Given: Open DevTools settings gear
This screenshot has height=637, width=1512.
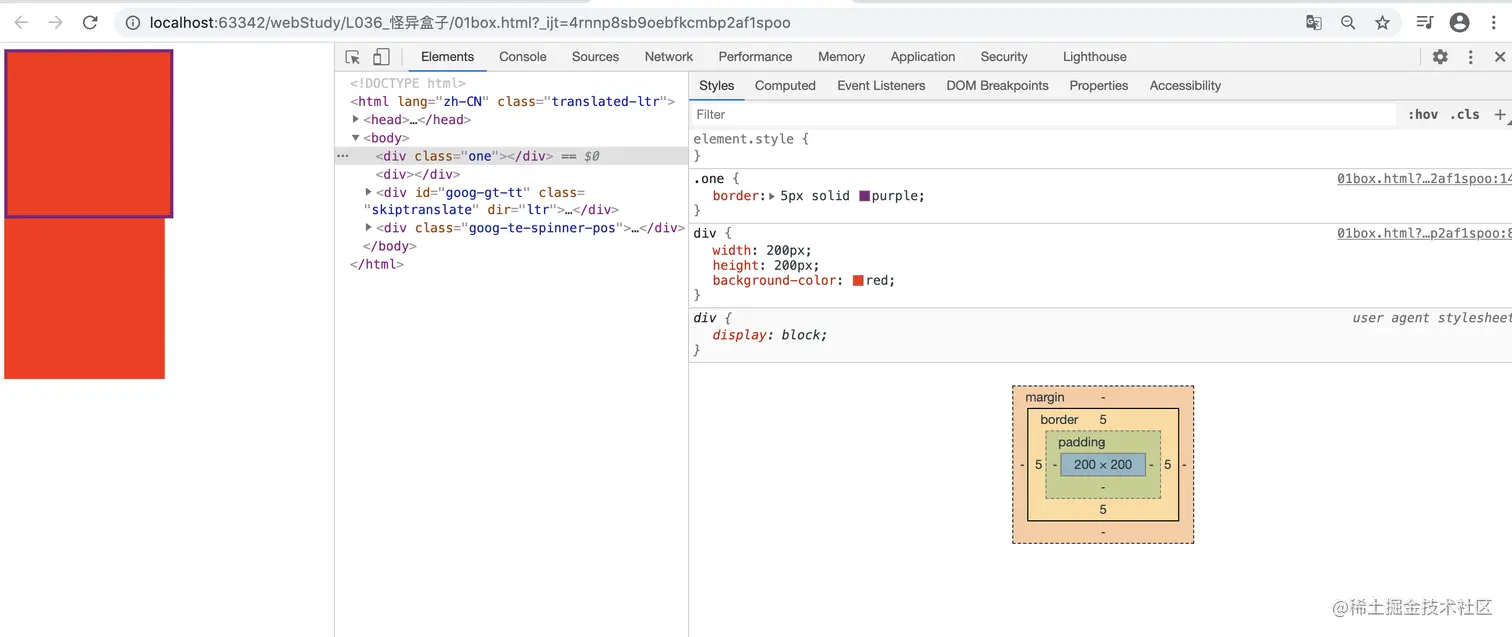Looking at the screenshot, I should (x=1440, y=57).
